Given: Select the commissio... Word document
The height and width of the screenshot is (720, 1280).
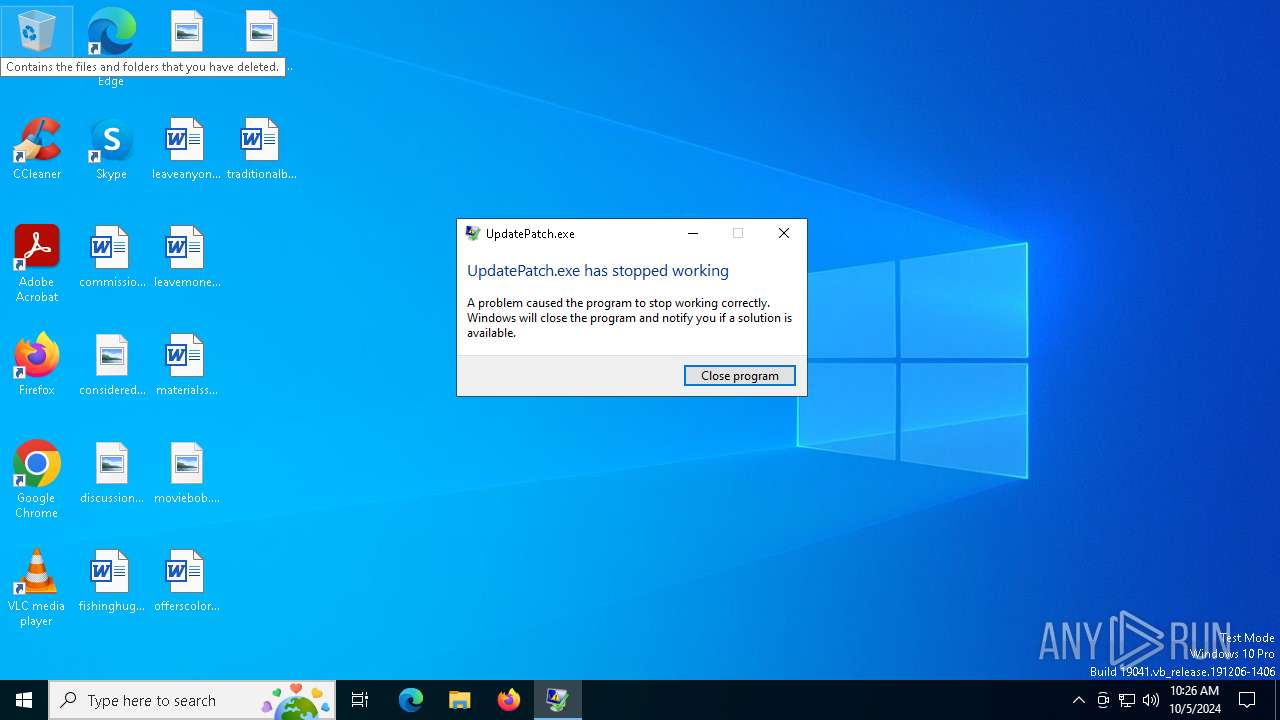Looking at the screenshot, I should click(x=111, y=257).
